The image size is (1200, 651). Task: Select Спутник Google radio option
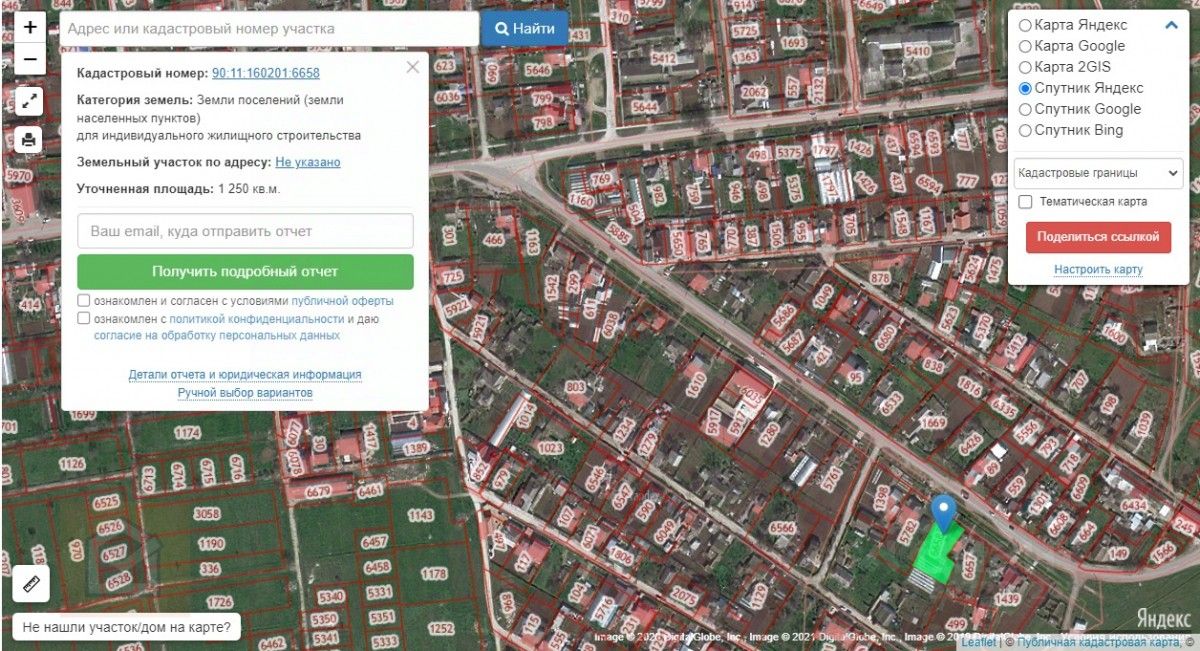point(1025,109)
